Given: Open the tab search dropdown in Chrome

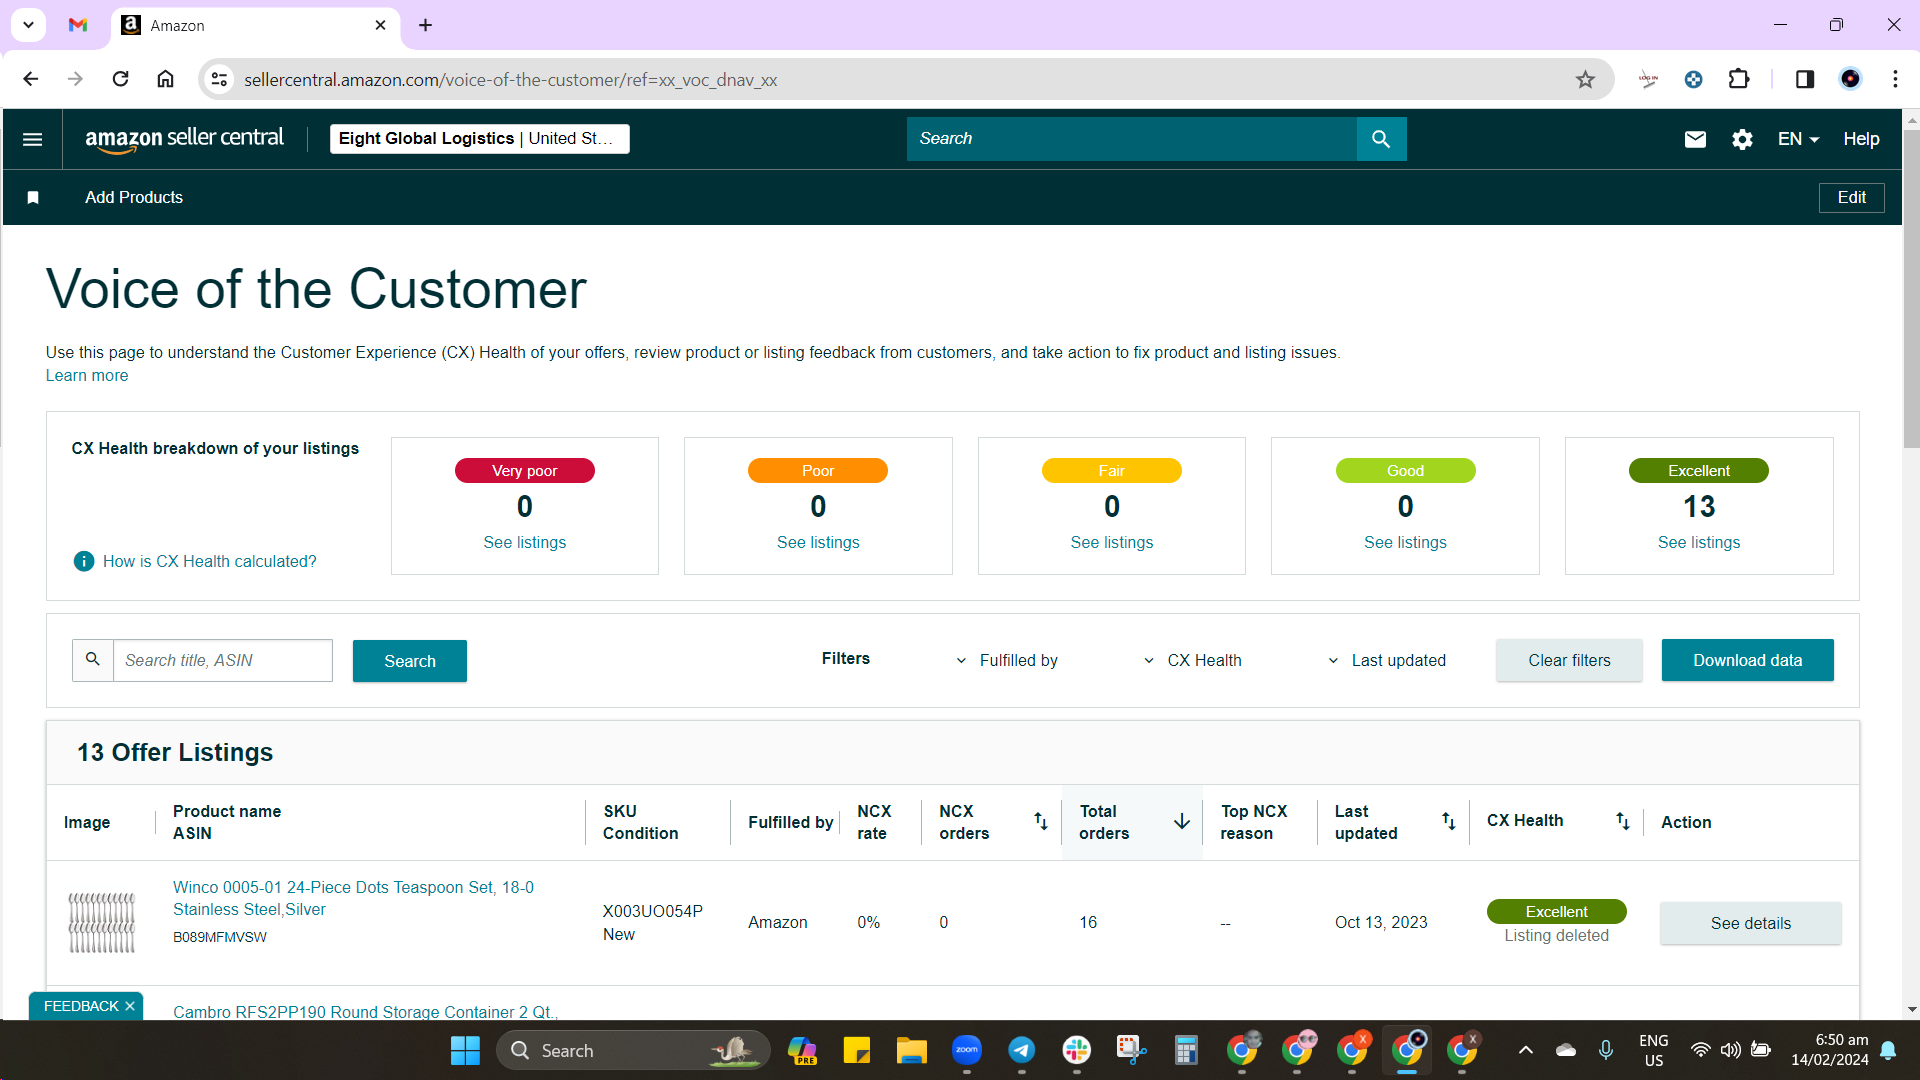Looking at the screenshot, I should tap(29, 25).
